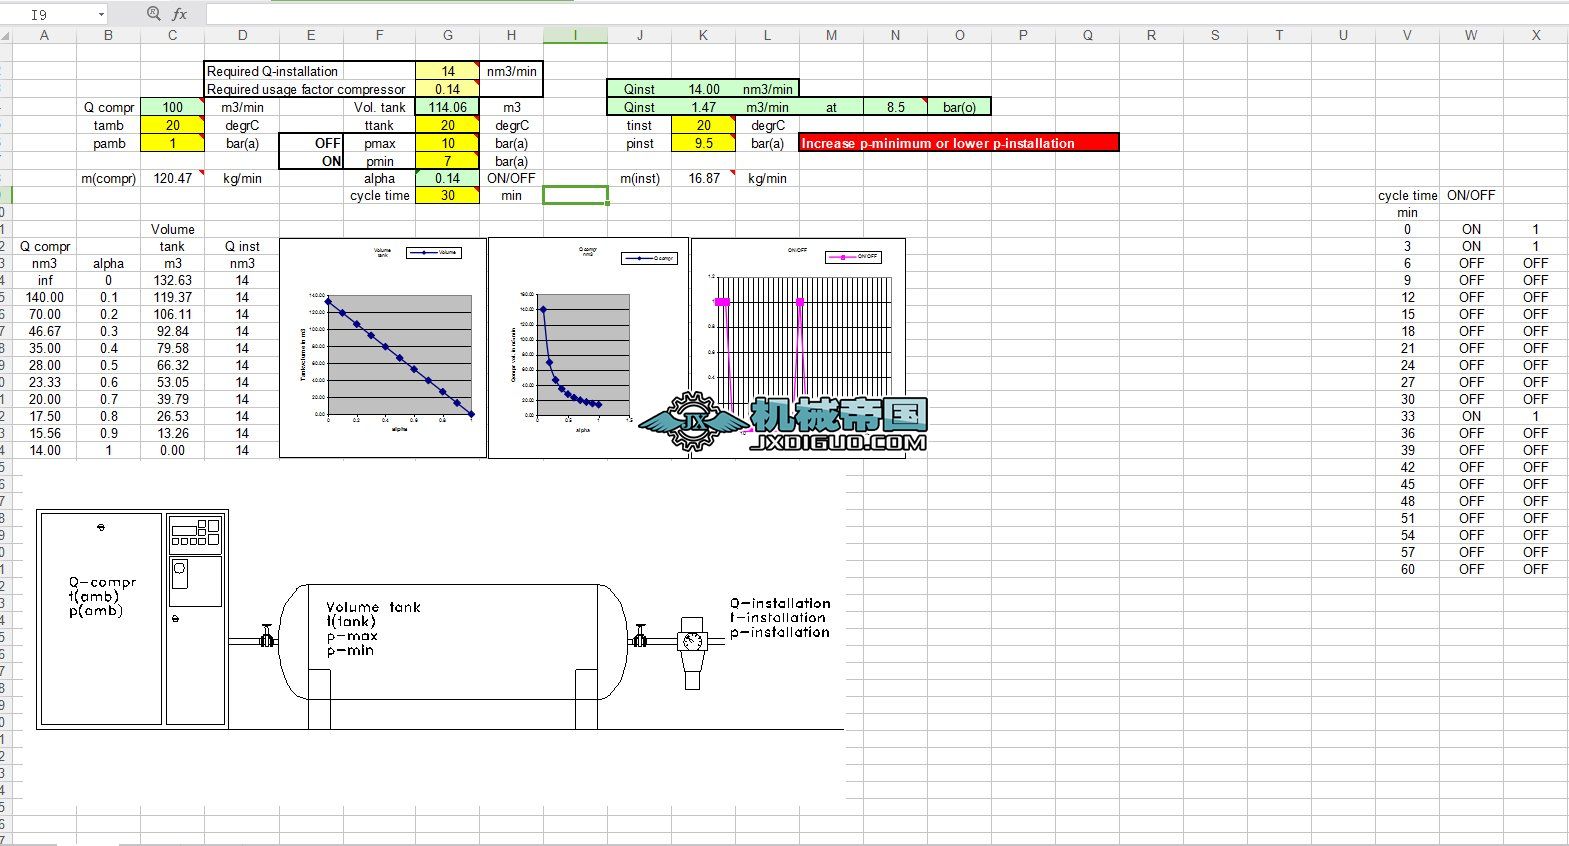This screenshot has width=1569, height=846.
Task: Click the m(compr) value 120.47
Action: (172, 178)
